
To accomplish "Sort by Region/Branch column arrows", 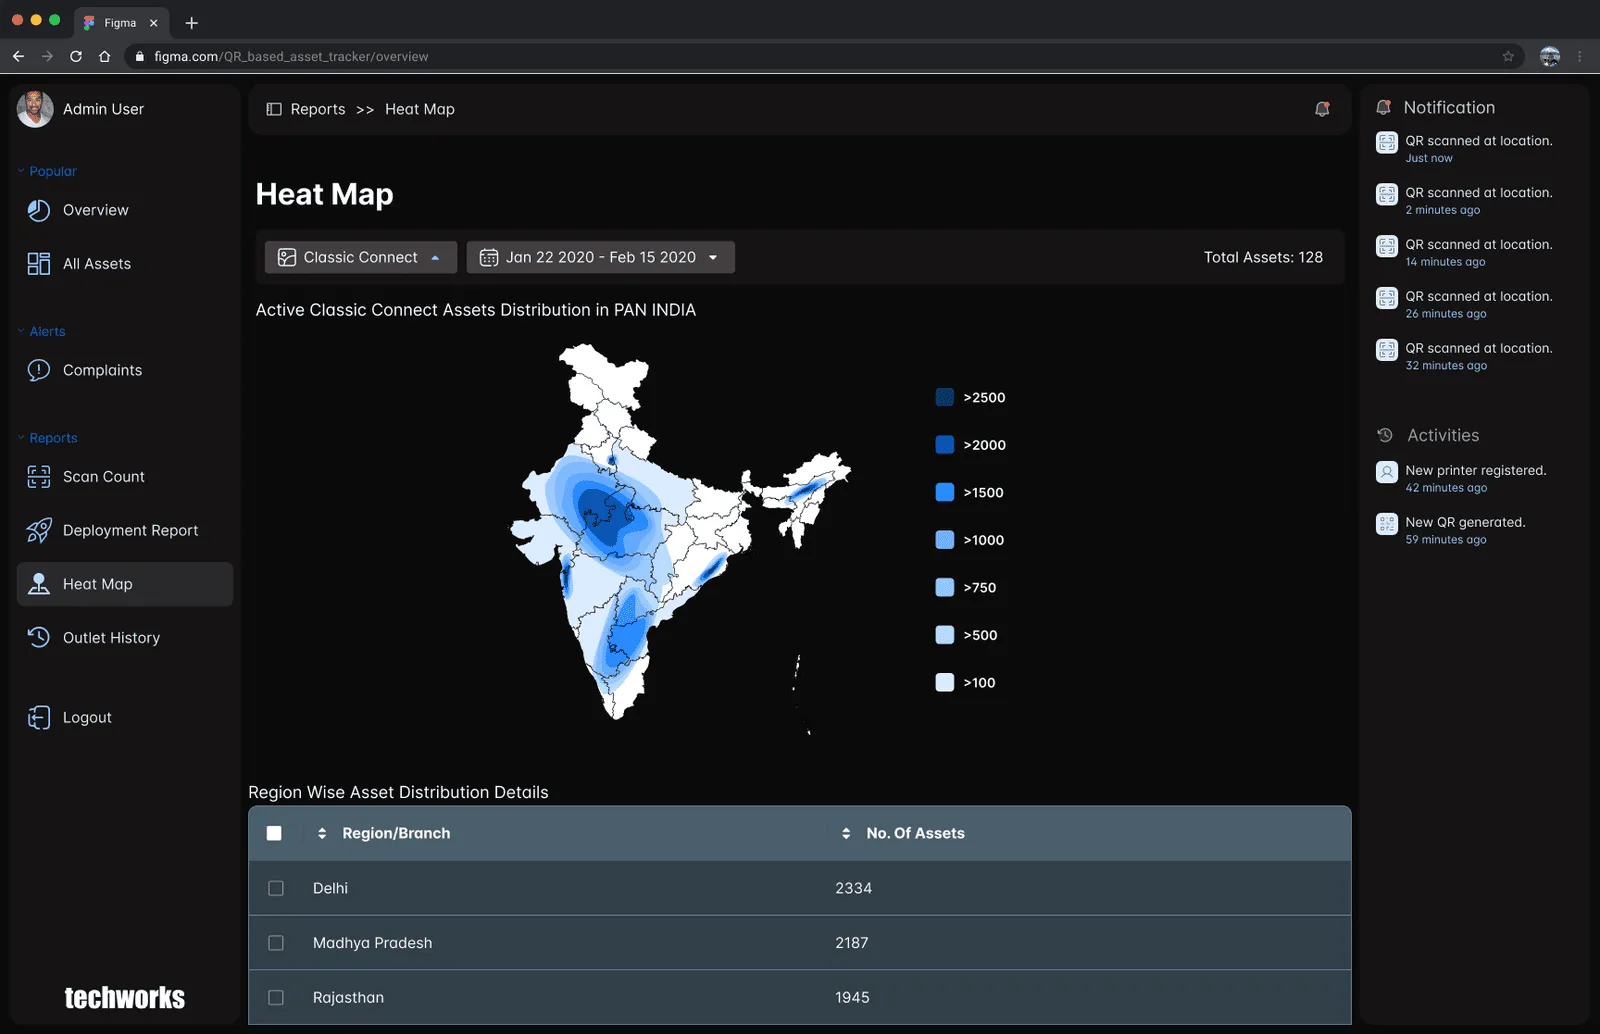I will coord(322,833).
